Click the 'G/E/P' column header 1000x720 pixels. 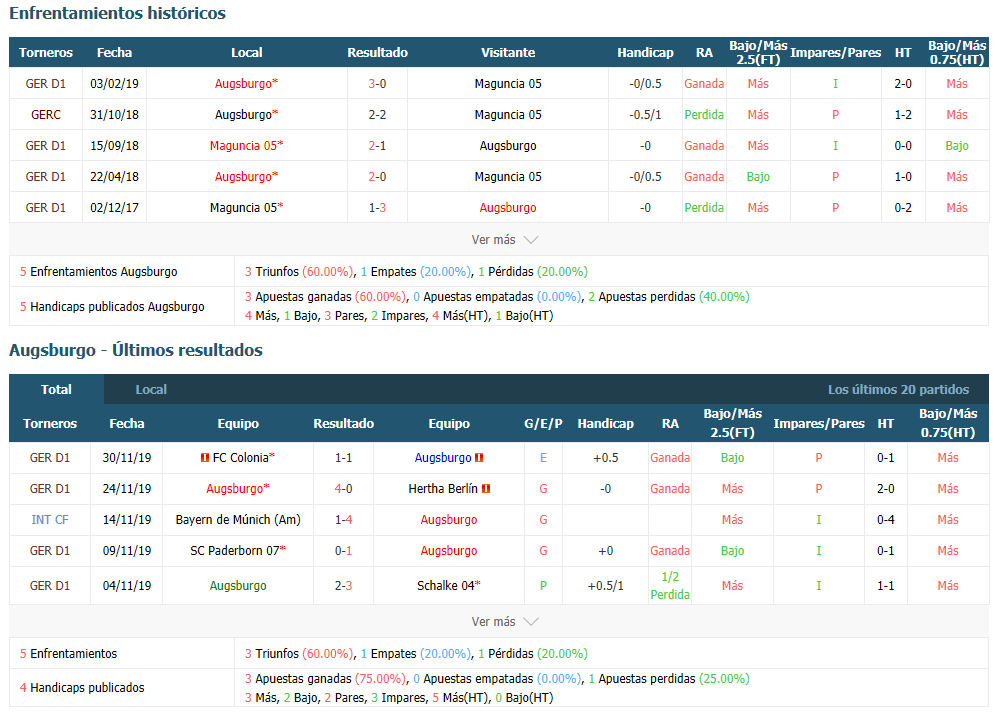(543, 424)
